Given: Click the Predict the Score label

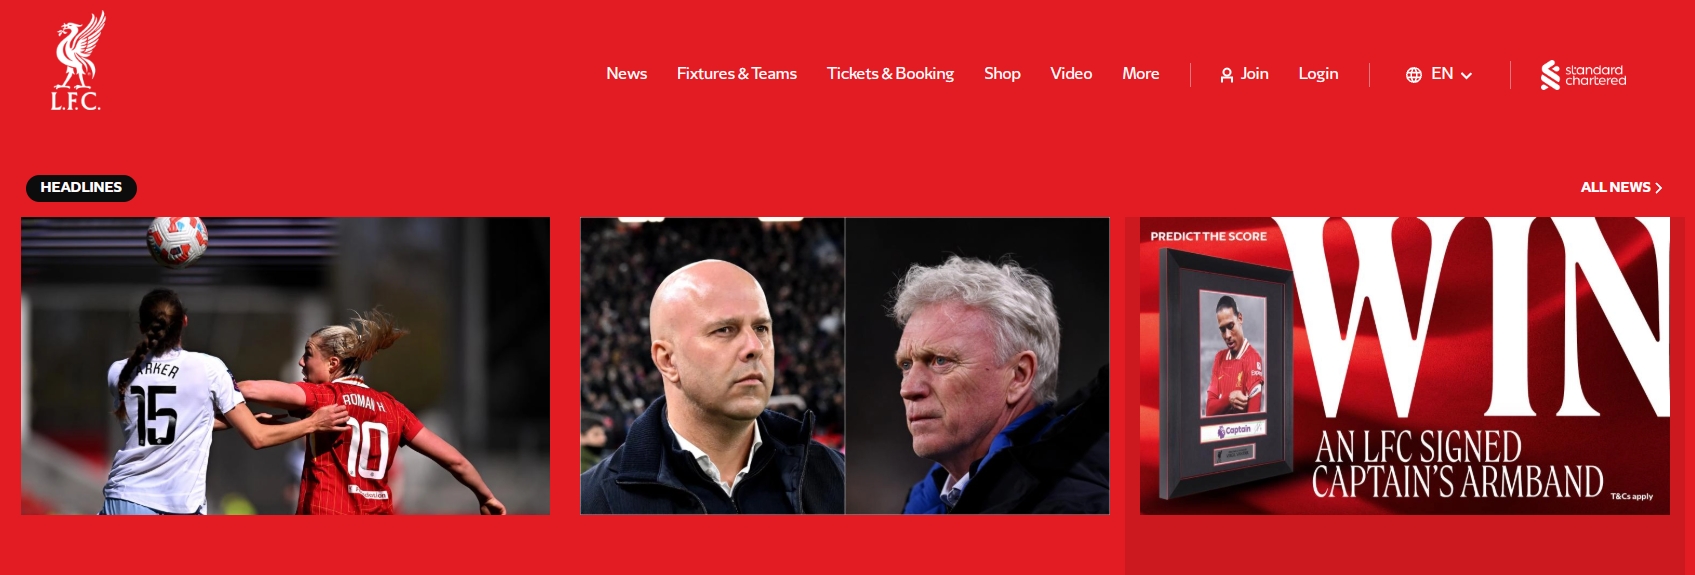Looking at the screenshot, I should (x=1208, y=237).
